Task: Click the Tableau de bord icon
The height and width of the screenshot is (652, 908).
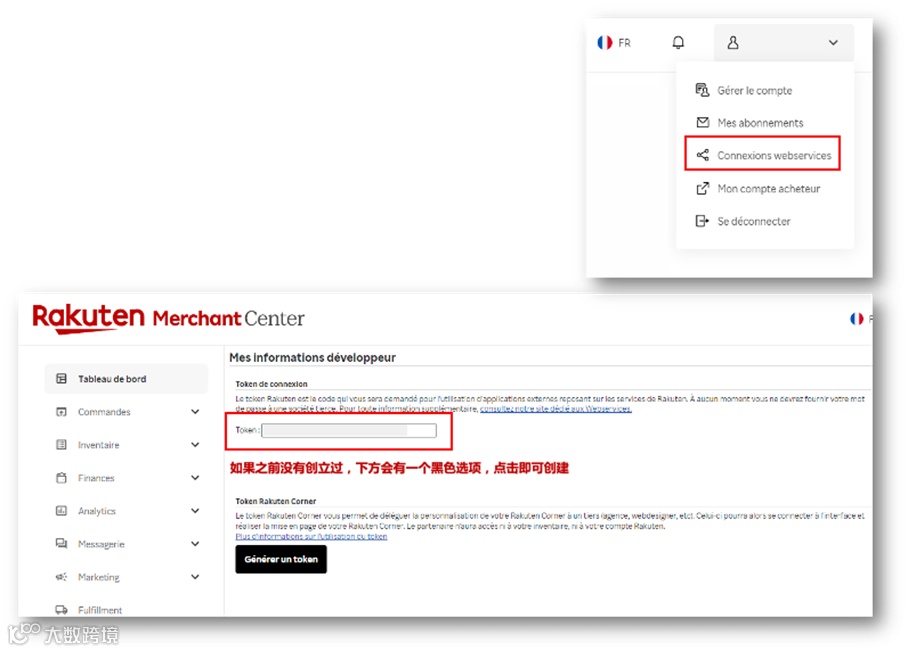Action: click(61, 379)
